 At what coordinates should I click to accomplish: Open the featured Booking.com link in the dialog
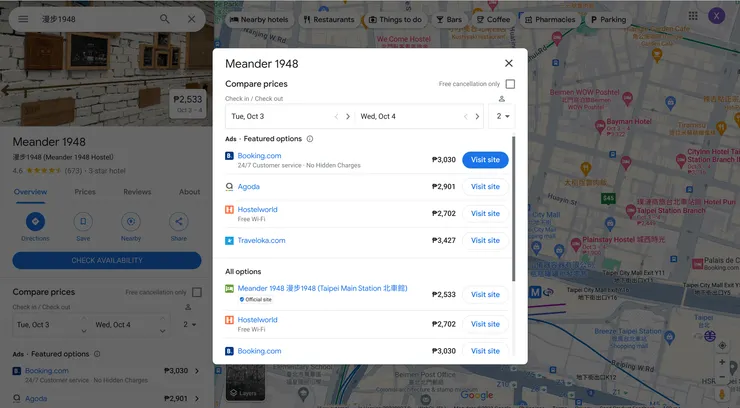tap(259, 156)
